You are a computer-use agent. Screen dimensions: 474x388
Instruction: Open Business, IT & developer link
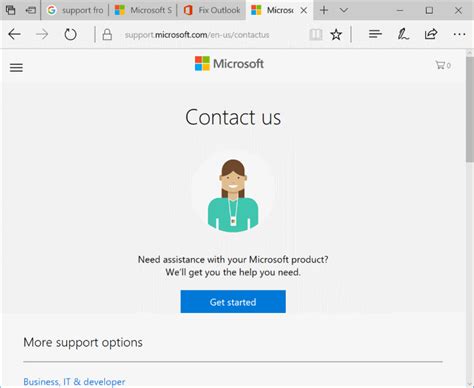point(74,382)
